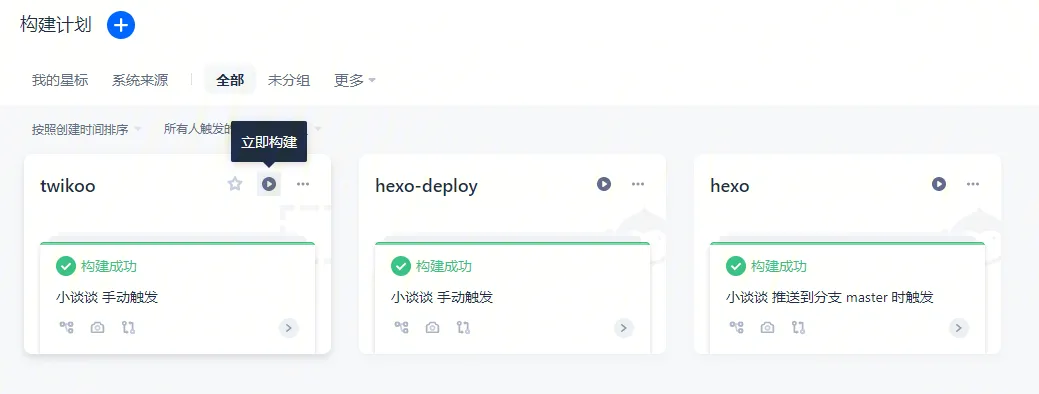Click 小谈谈 手动触发 text in twikoo card
This screenshot has height=394, width=1039.
[x=107, y=297]
